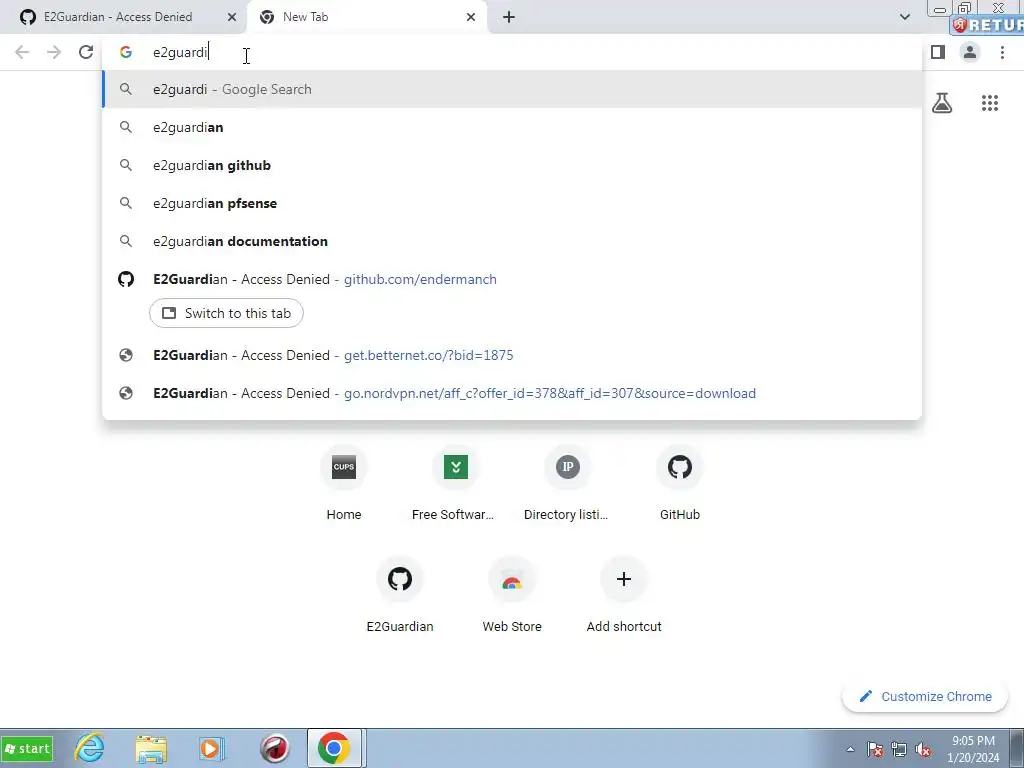
Task: Open Windows Media Player taskbar icon
Action: tap(211, 748)
